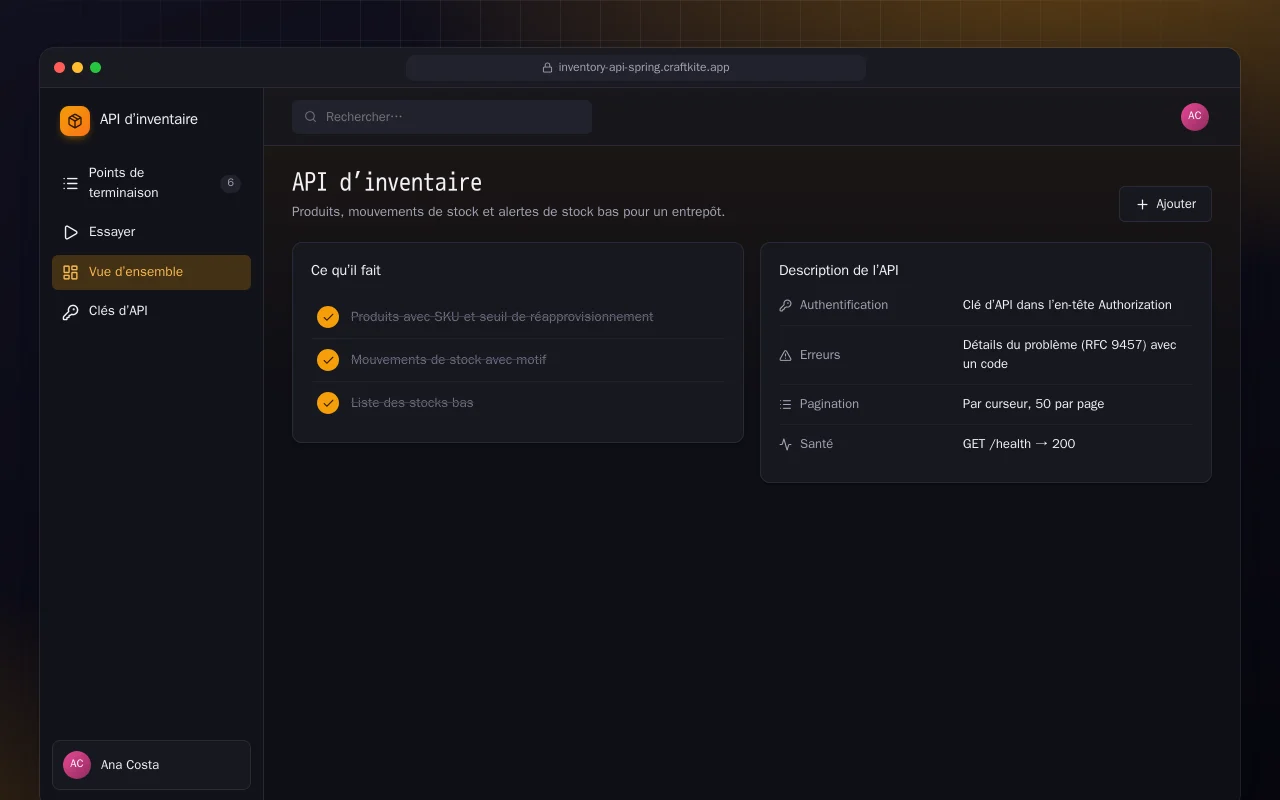The image size is (1280, 800).
Task: Open the Points de terminaison section
Action: [151, 183]
